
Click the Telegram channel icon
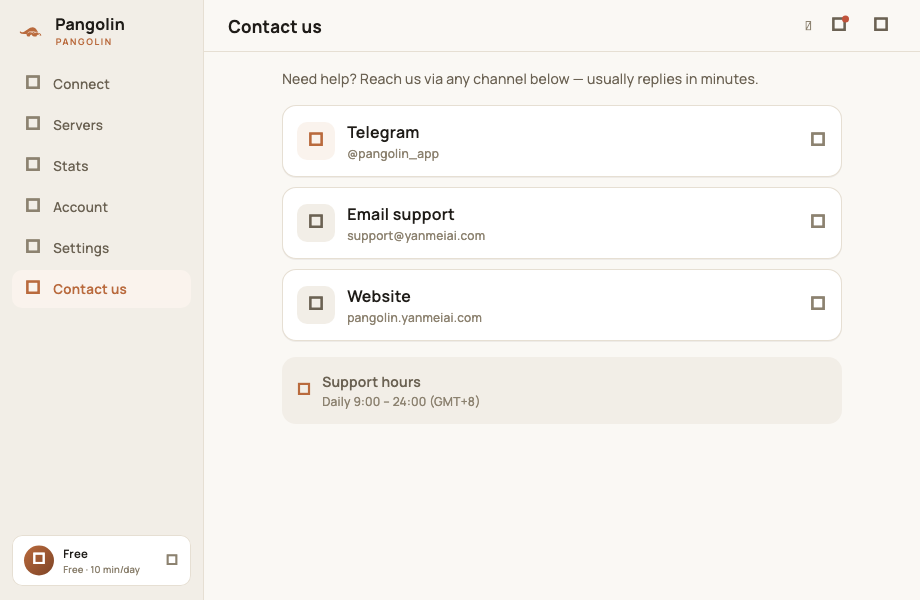point(316,140)
